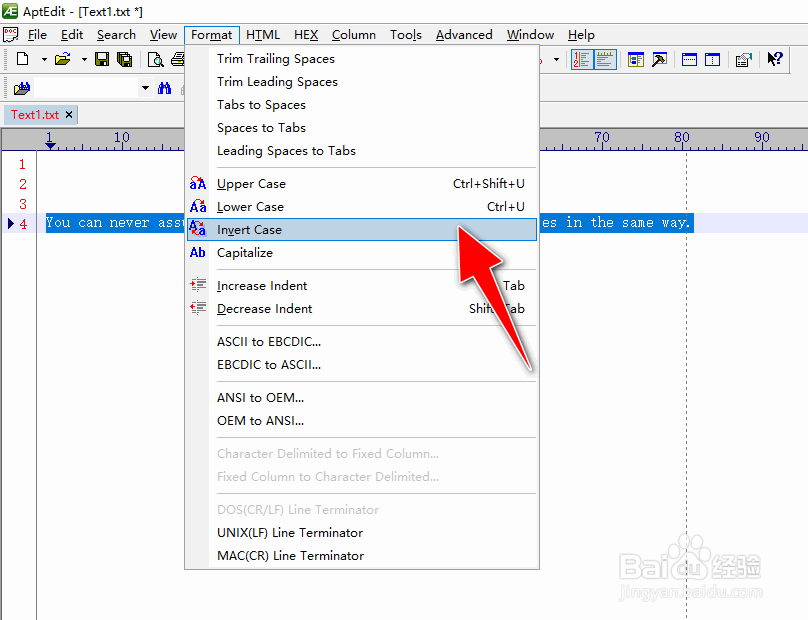
Task: Select Spaces to Tabs
Action: tap(362, 127)
